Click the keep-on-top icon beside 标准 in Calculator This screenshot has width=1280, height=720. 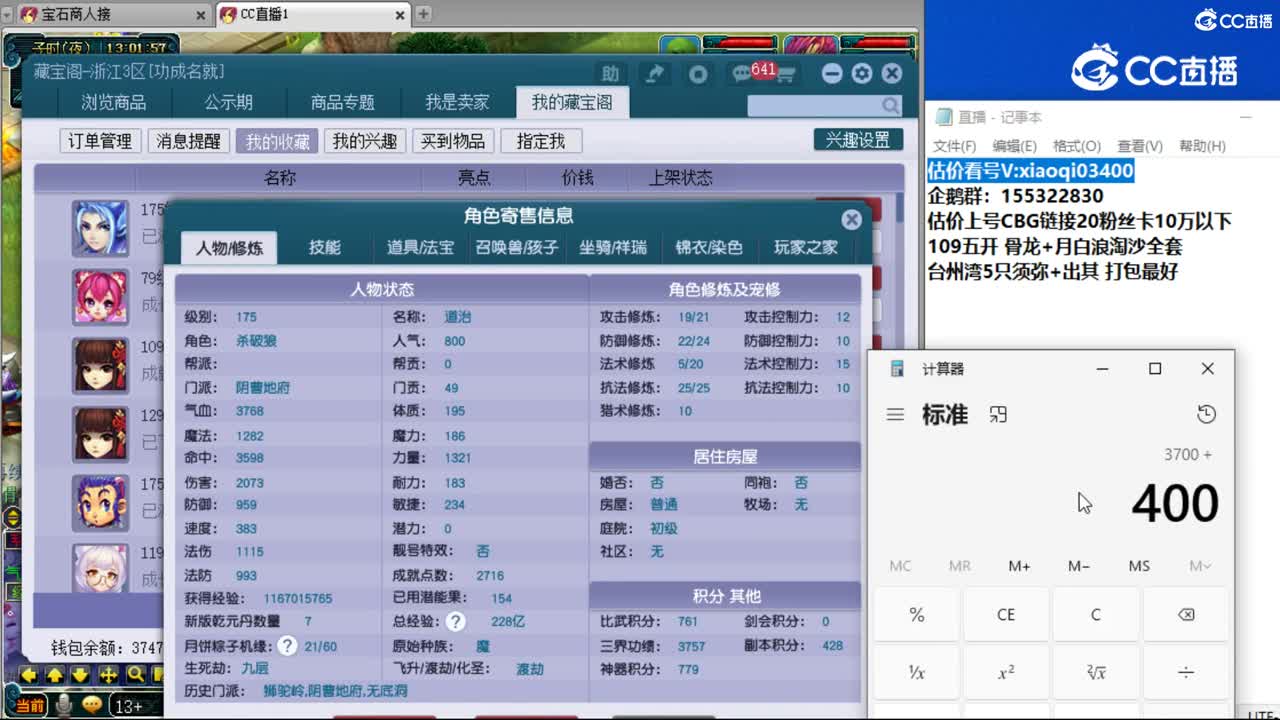pos(998,413)
